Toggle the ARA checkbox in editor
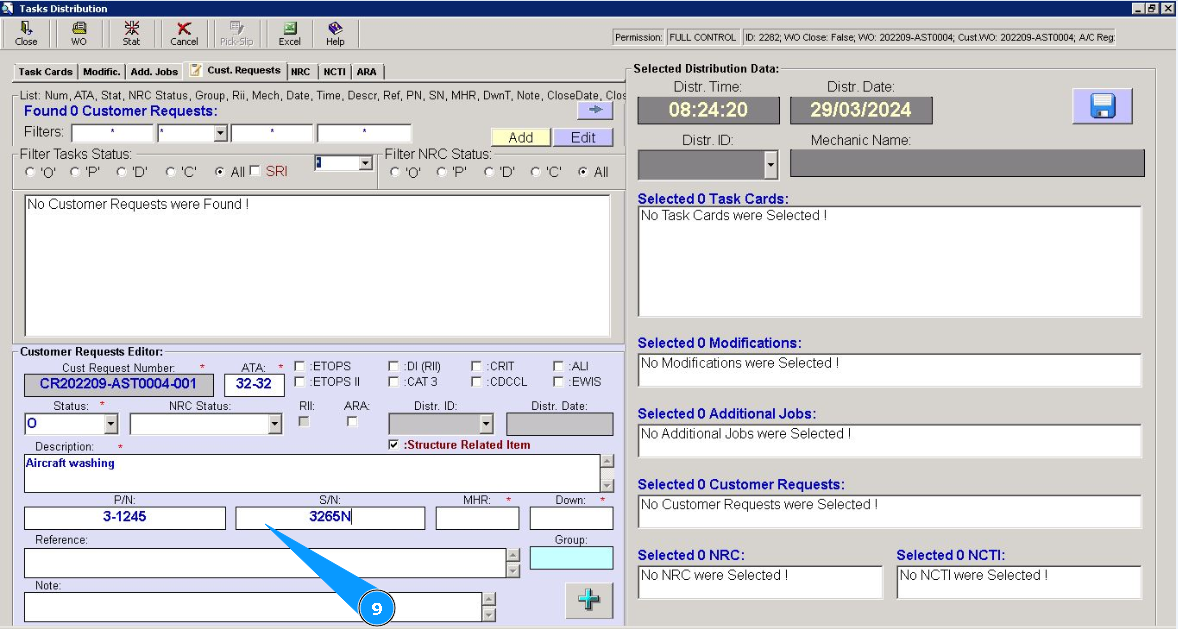Viewport: 1178px width, 629px height. (352, 422)
